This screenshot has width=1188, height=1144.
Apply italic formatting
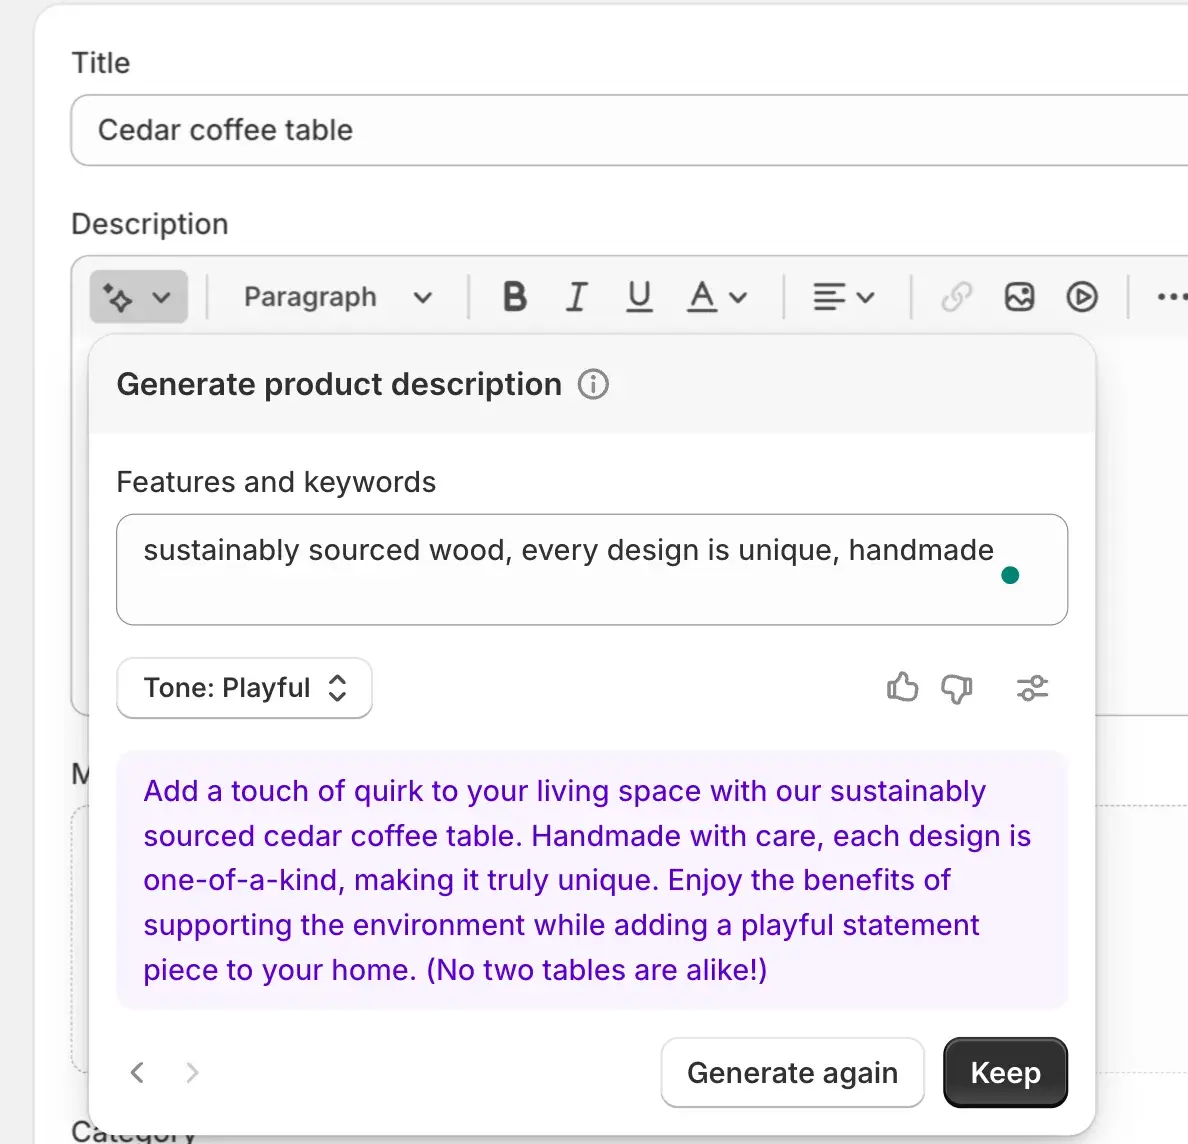[x=576, y=297]
